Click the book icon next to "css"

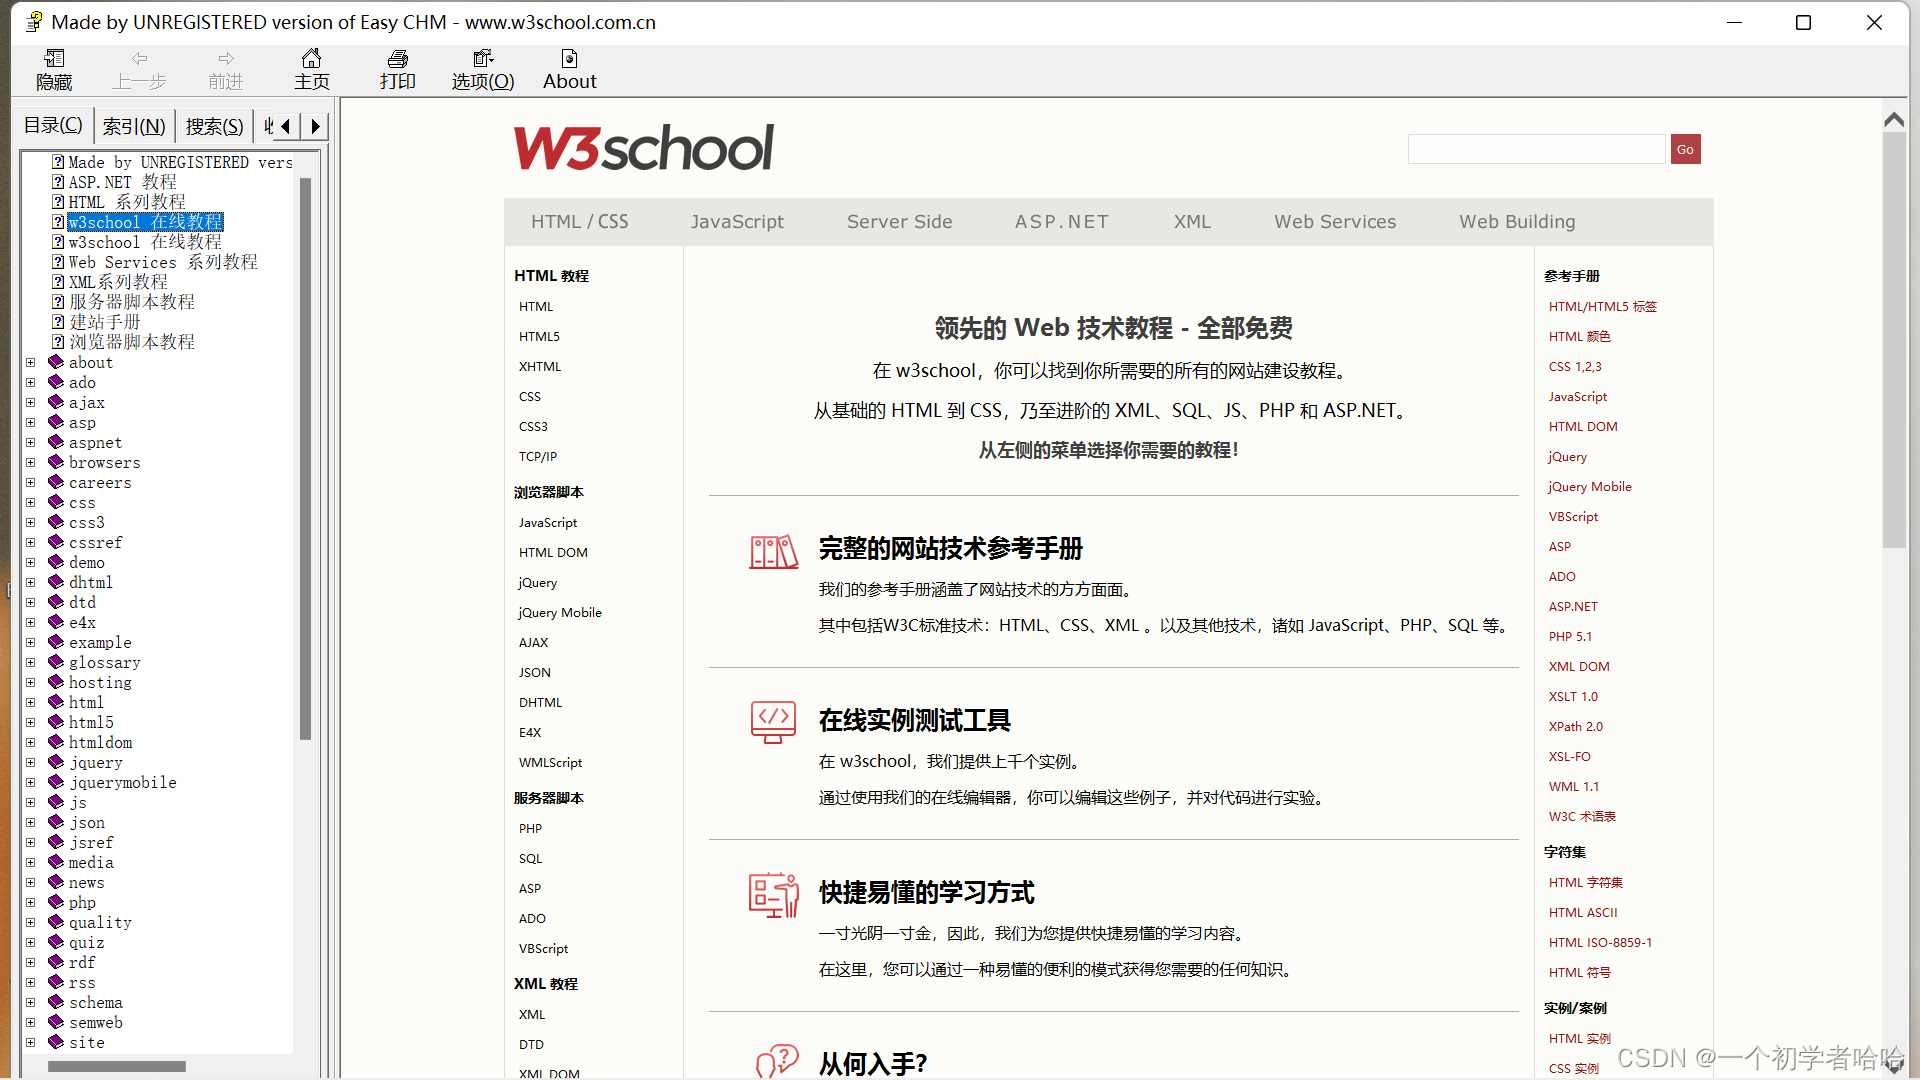[x=55, y=502]
